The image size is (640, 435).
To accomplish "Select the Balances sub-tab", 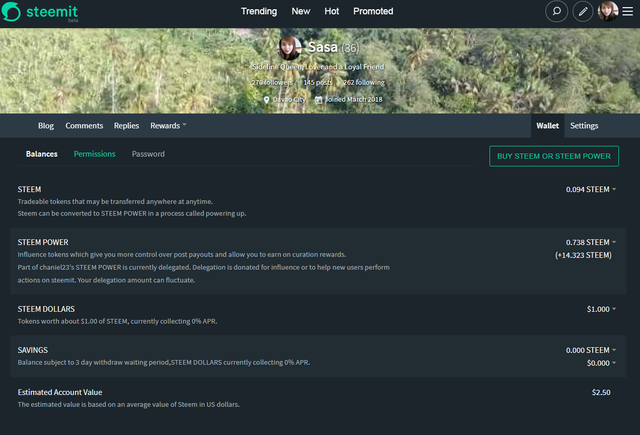I will click(x=42, y=154).
